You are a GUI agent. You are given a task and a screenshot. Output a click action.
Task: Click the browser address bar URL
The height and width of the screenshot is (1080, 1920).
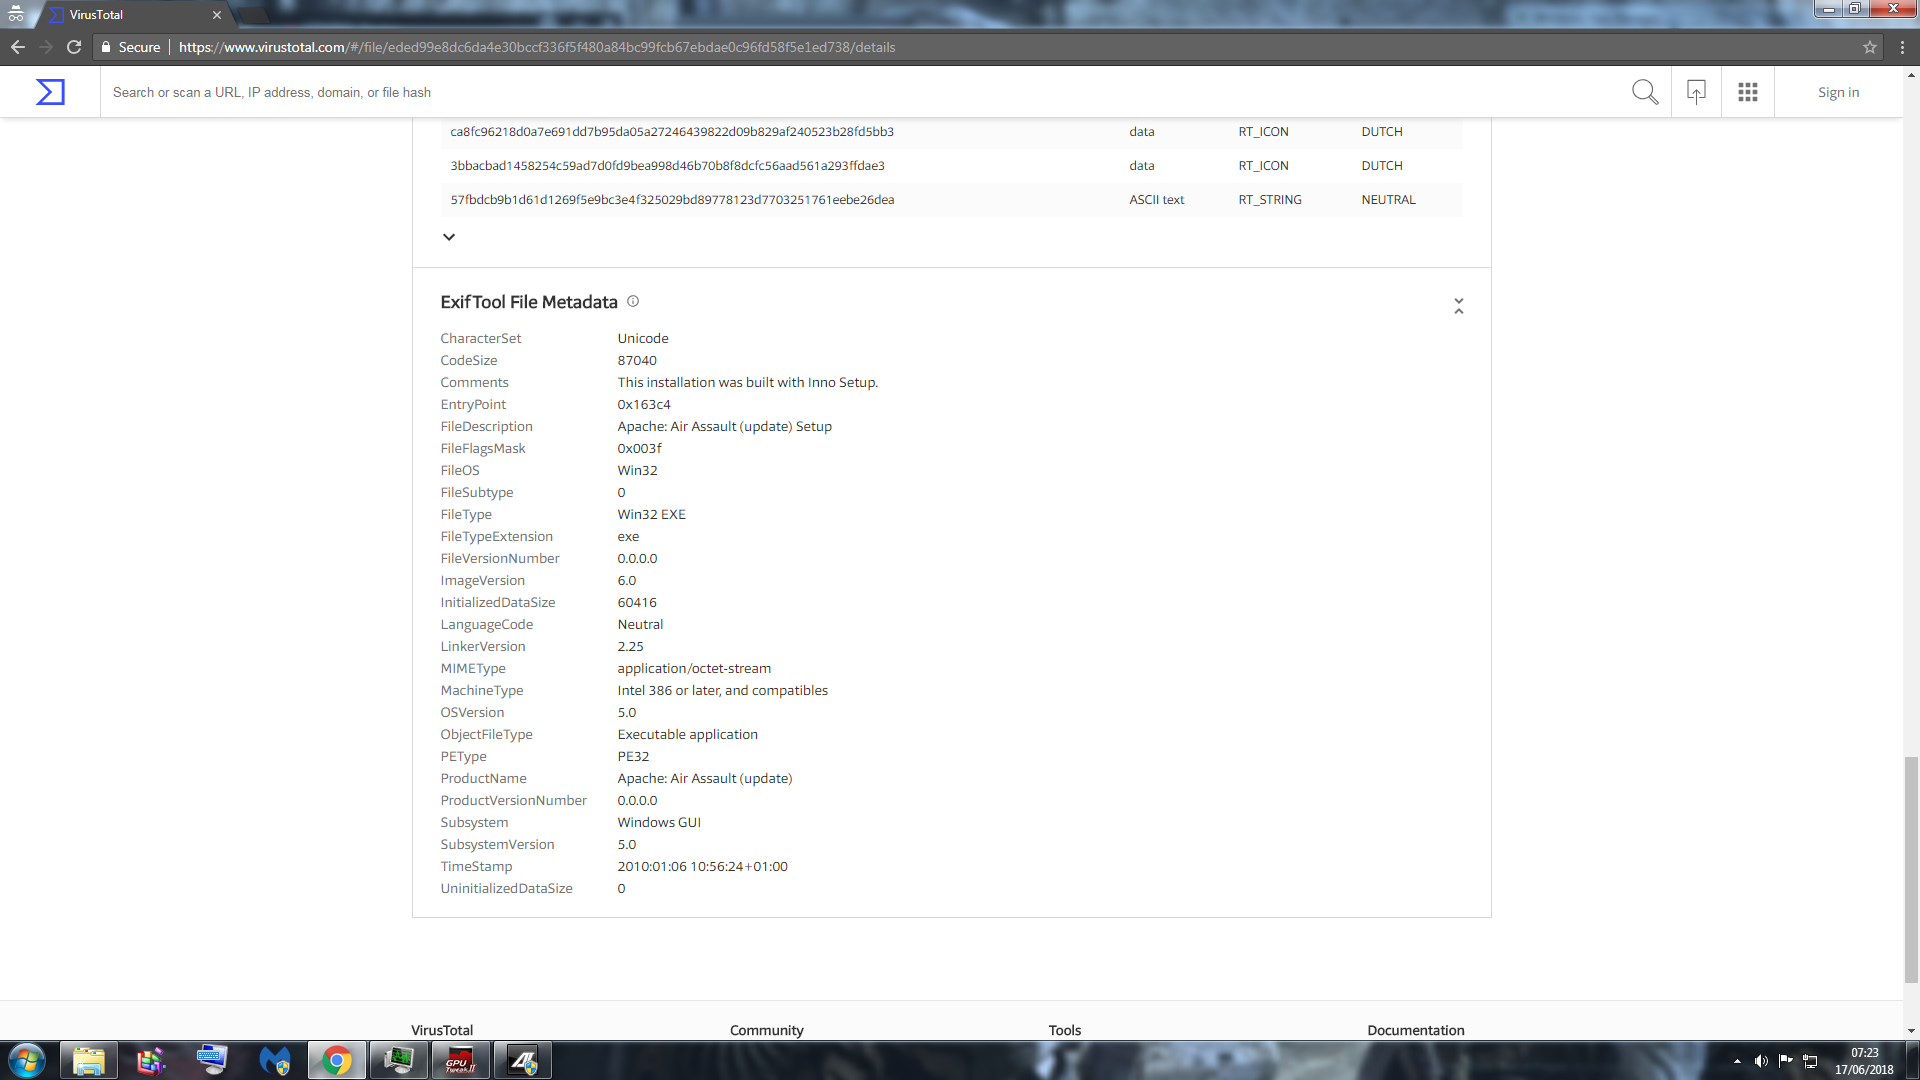pos(537,47)
